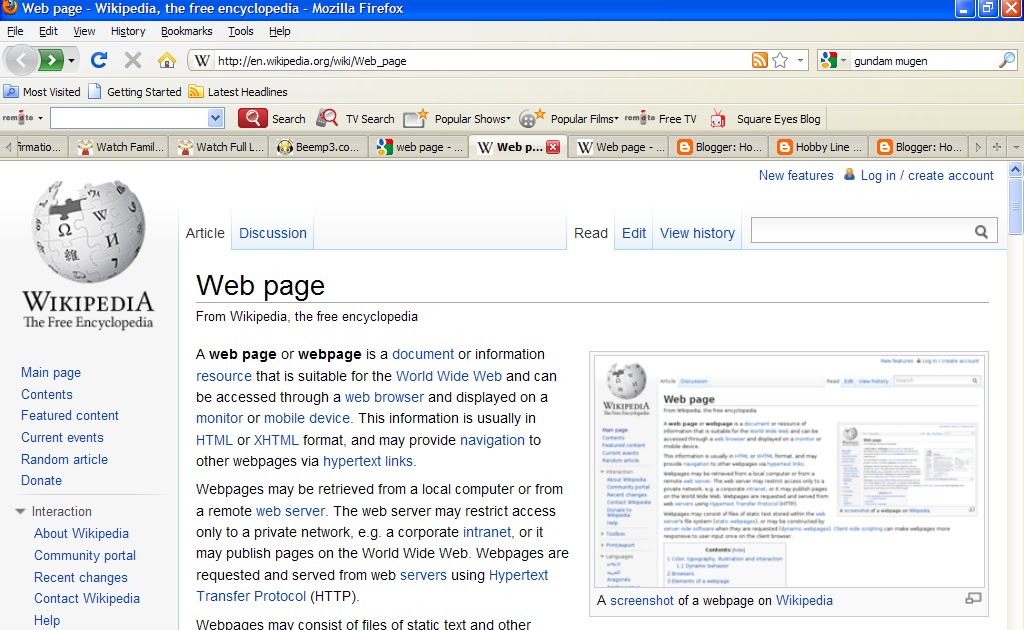This screenshot has width=1024, height=630.
Task: Close the active Web page tab
Action: pos(553,147)
